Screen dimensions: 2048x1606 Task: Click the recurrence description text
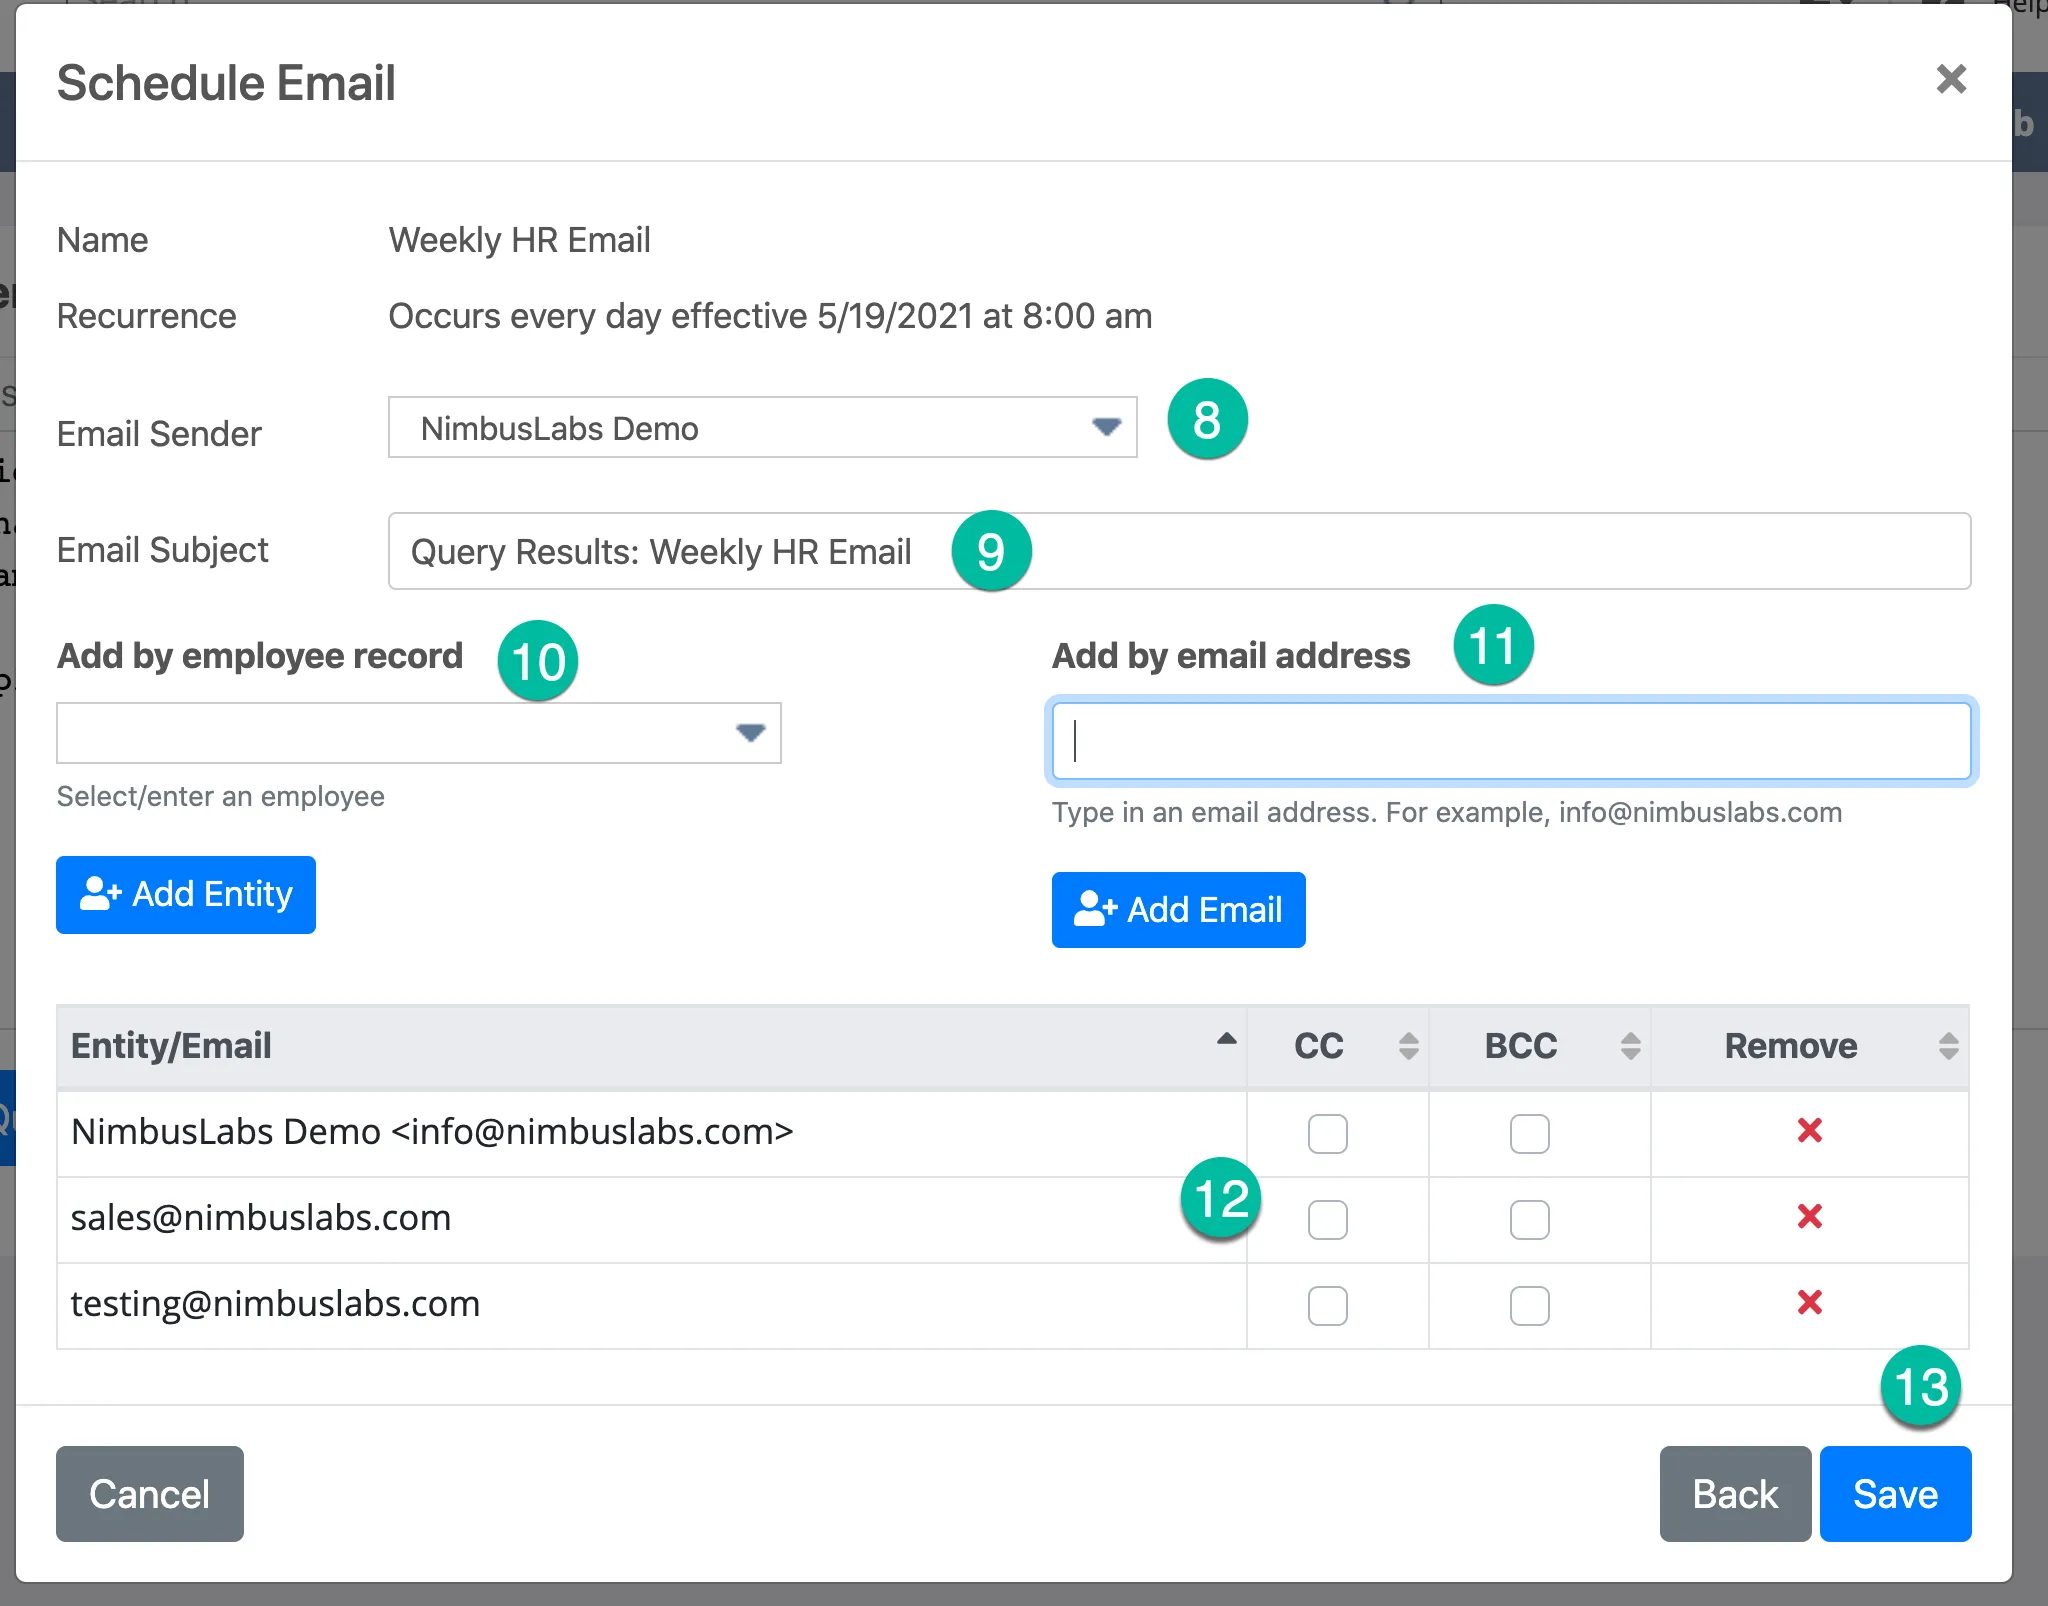tap(770, 316)
